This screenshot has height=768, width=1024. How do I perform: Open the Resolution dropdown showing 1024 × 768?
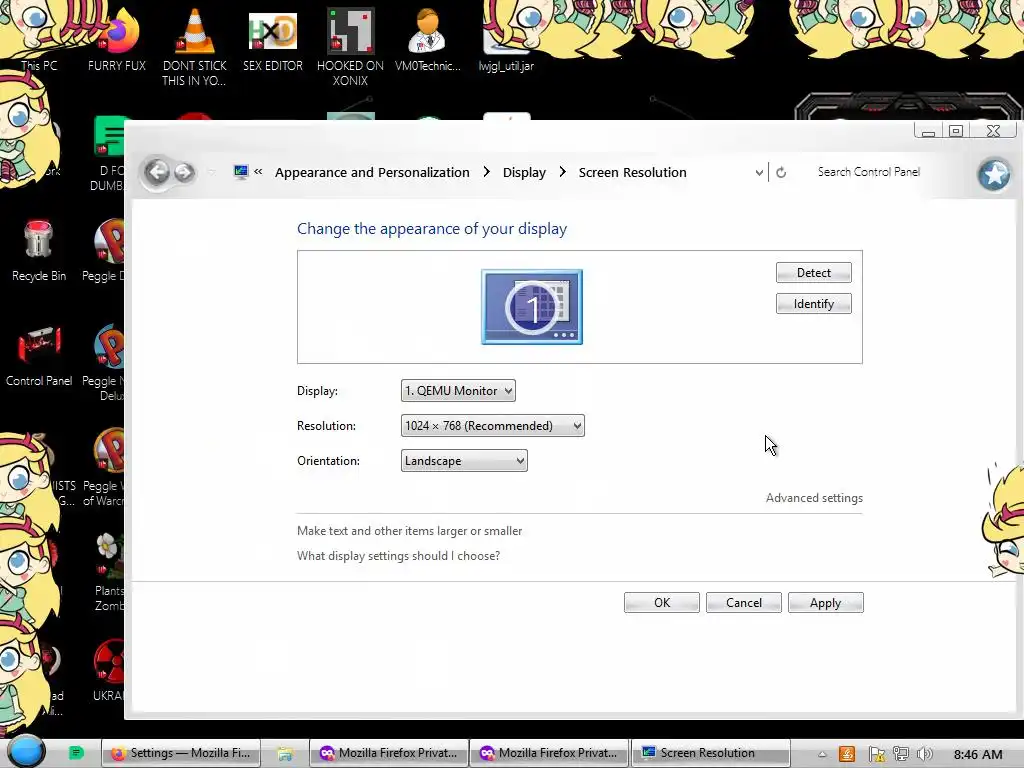tap(492, 426)
